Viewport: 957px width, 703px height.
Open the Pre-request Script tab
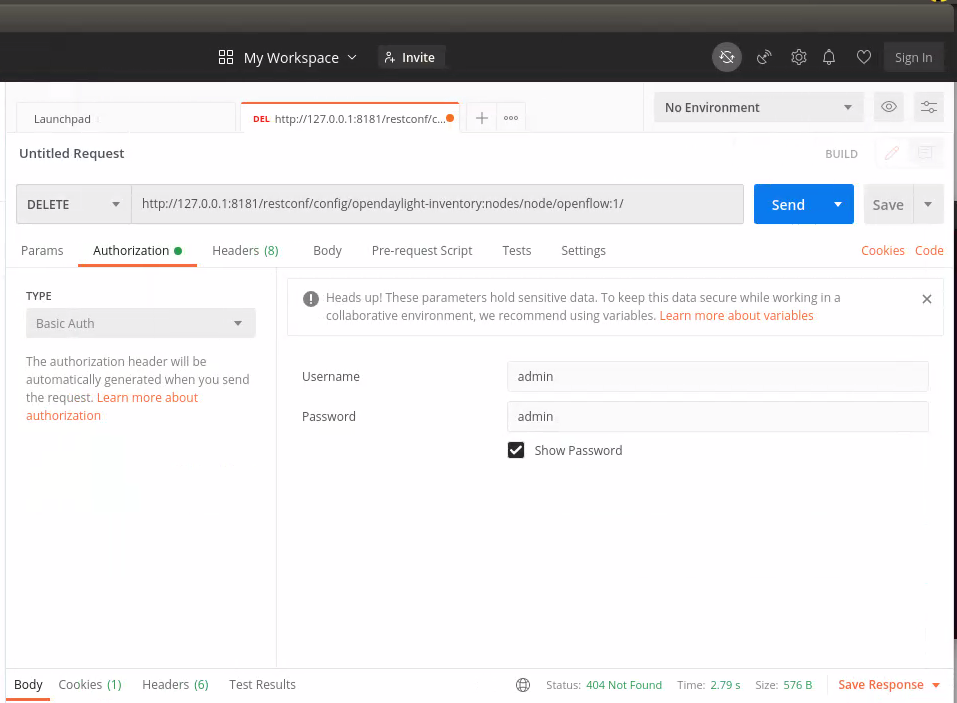point(422,250)
